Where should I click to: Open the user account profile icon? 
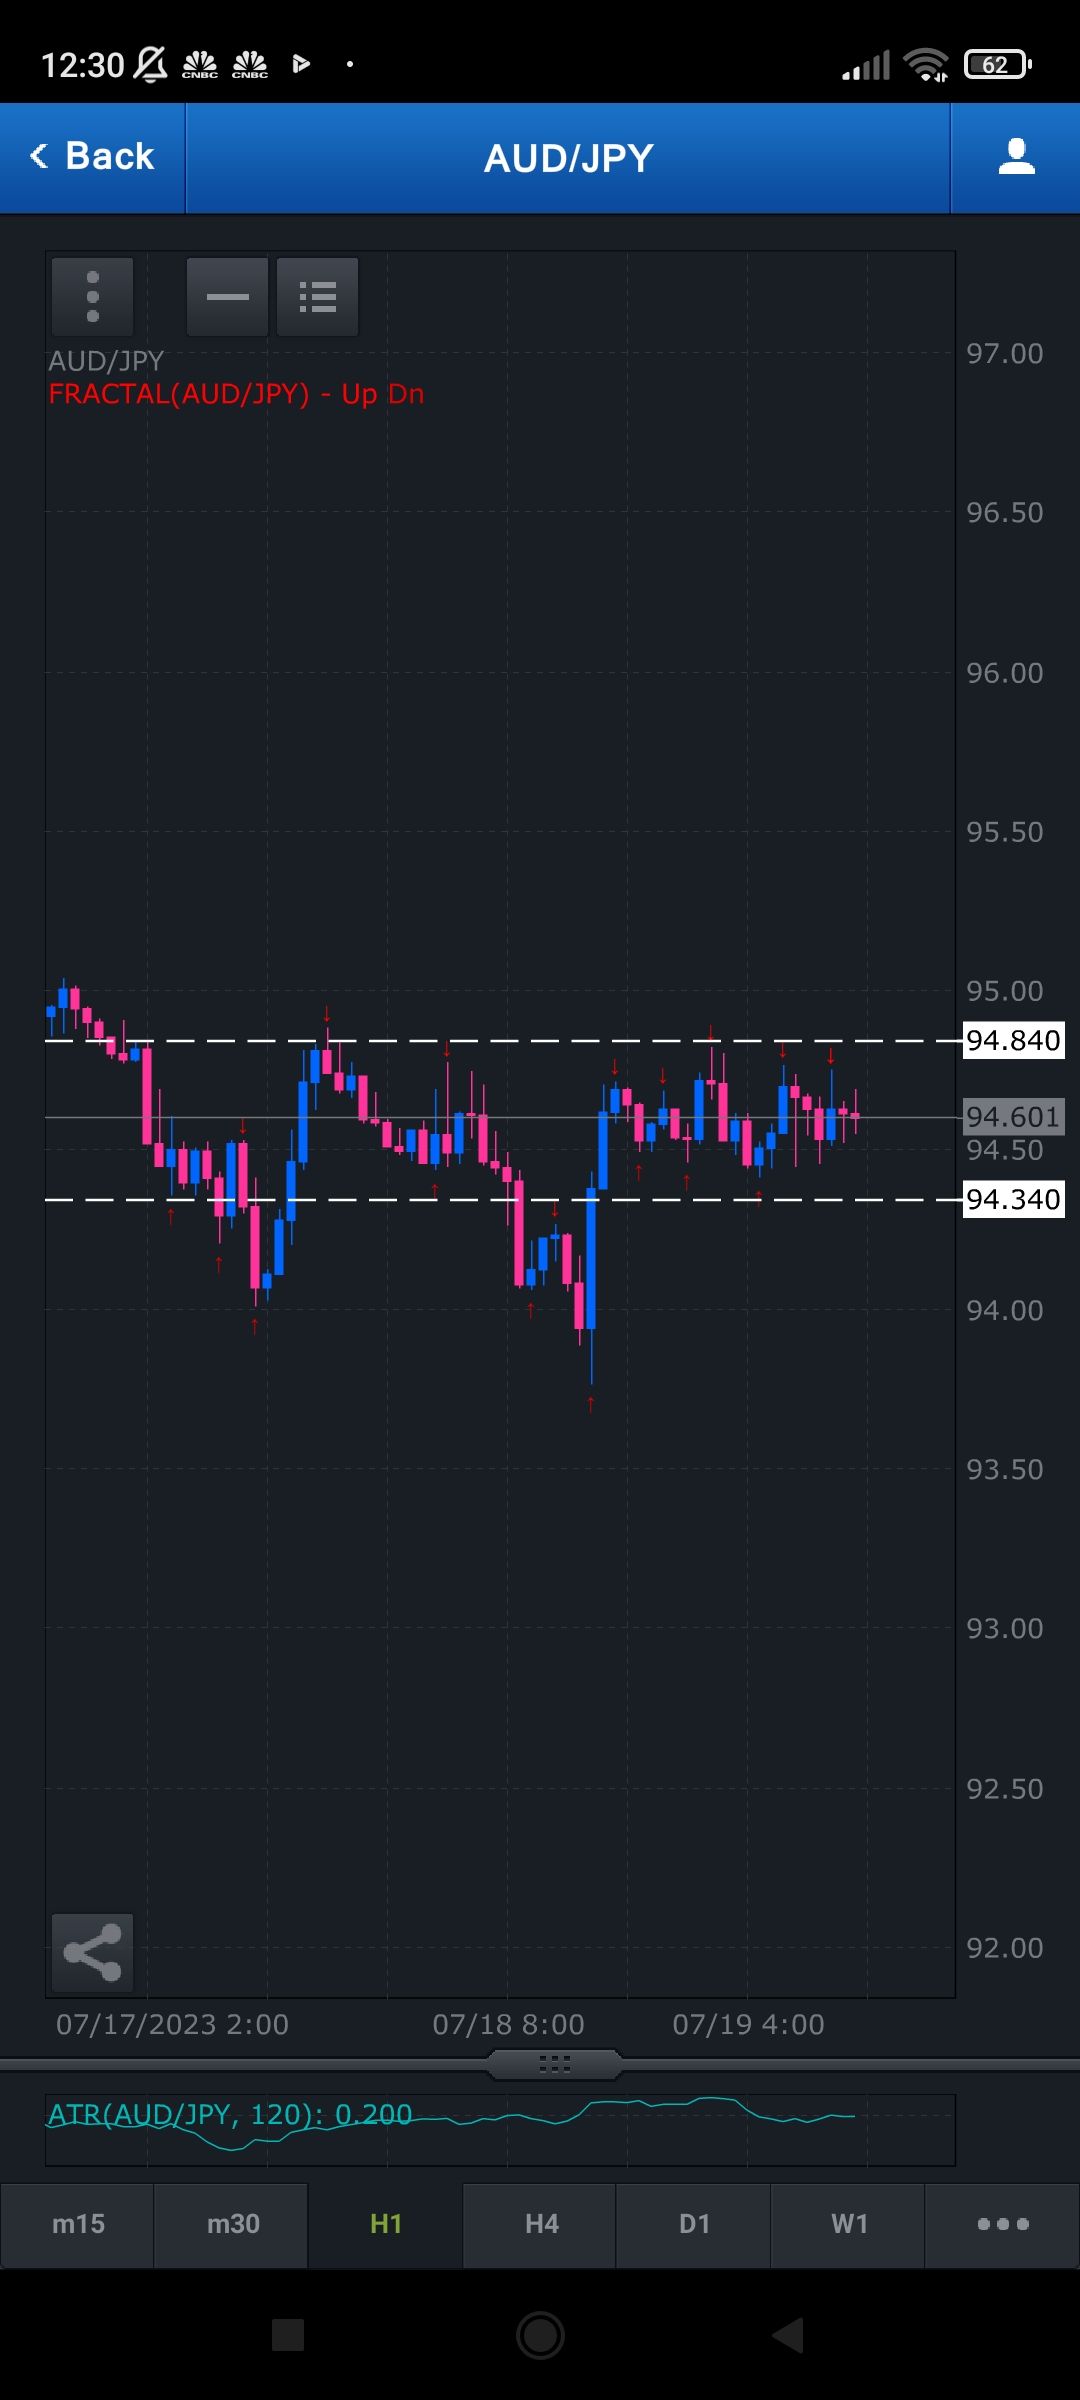[x=1016, y=158]
